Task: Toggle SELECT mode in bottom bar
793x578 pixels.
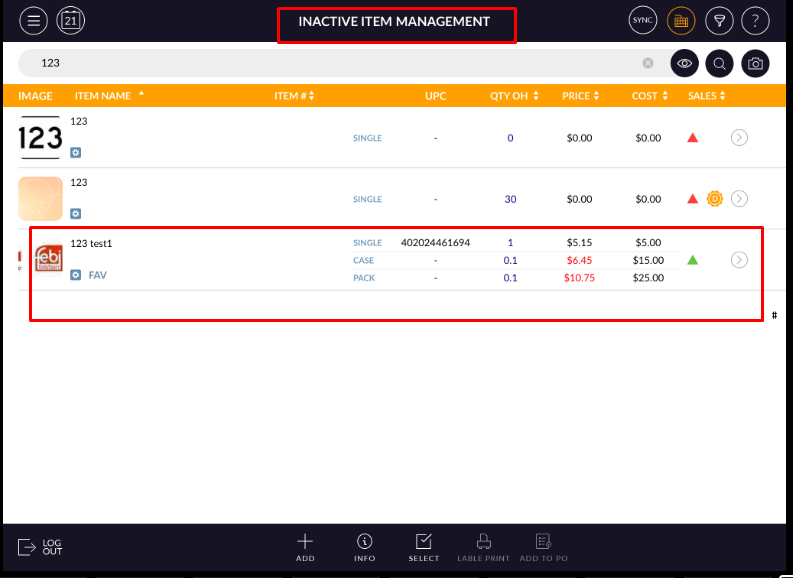Action: coord(423,547)
